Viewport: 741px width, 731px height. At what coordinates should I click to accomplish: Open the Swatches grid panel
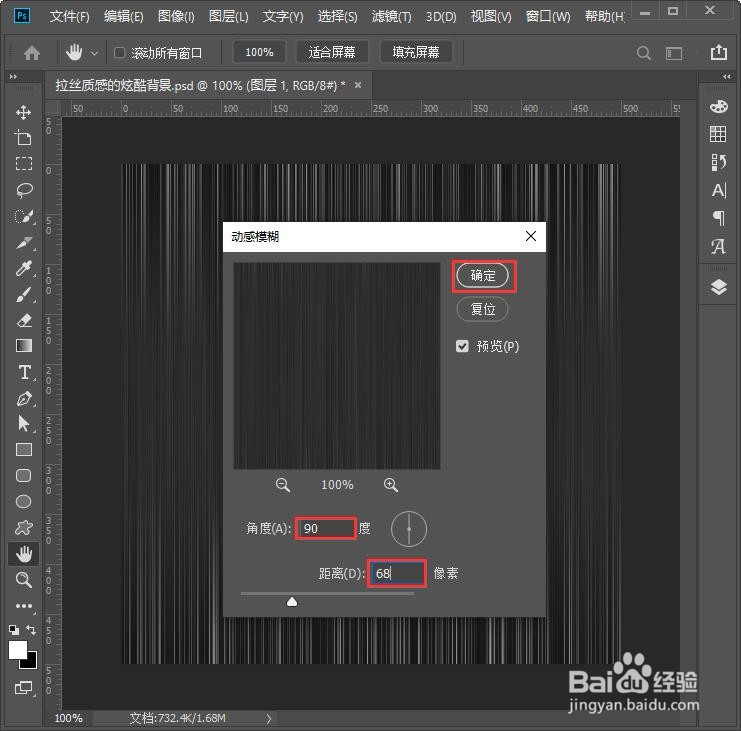(718, 134)
